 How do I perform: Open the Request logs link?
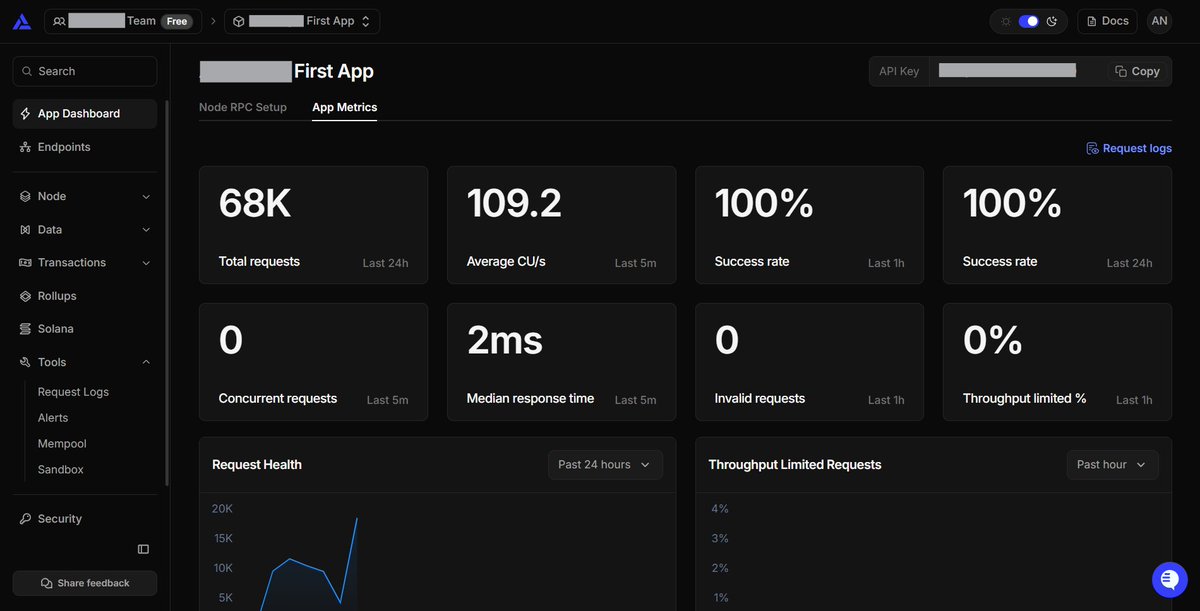pos(1129,148)
